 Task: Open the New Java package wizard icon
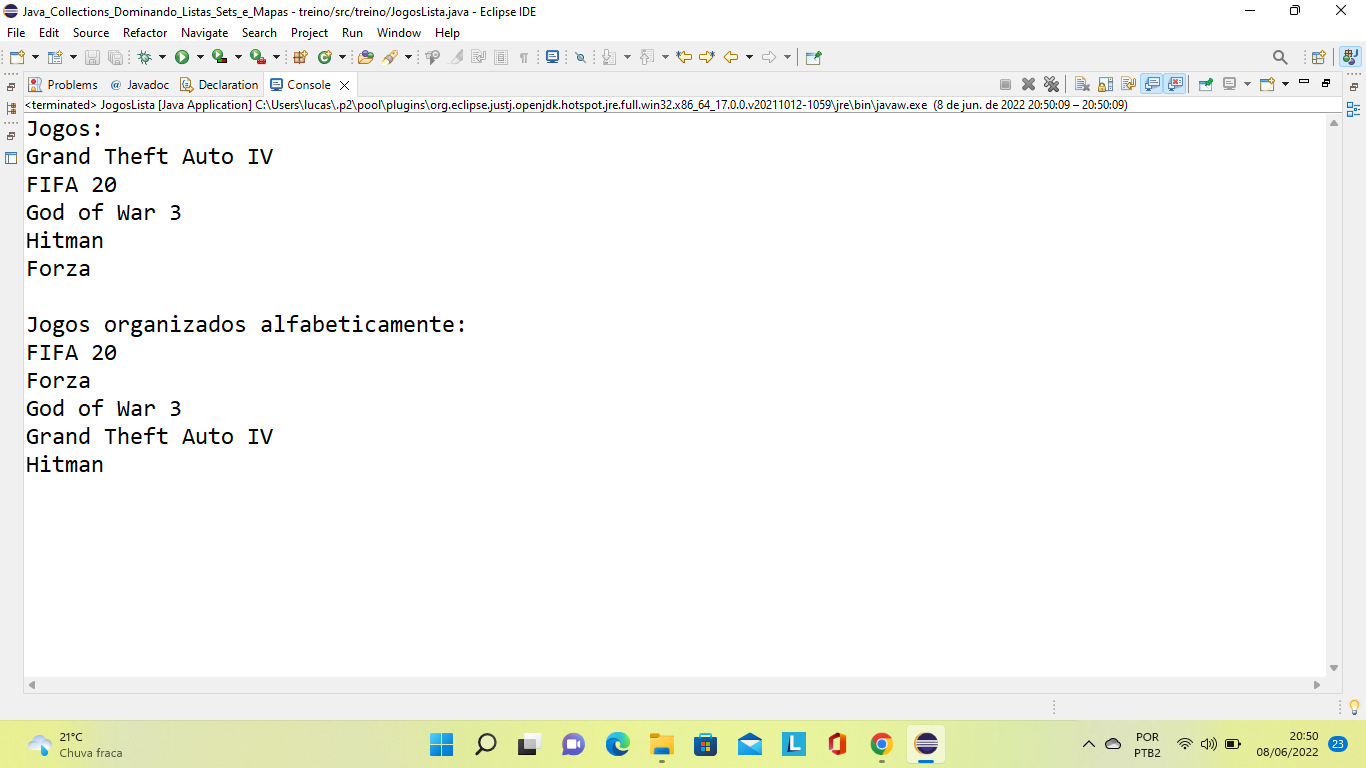[298, 57]
